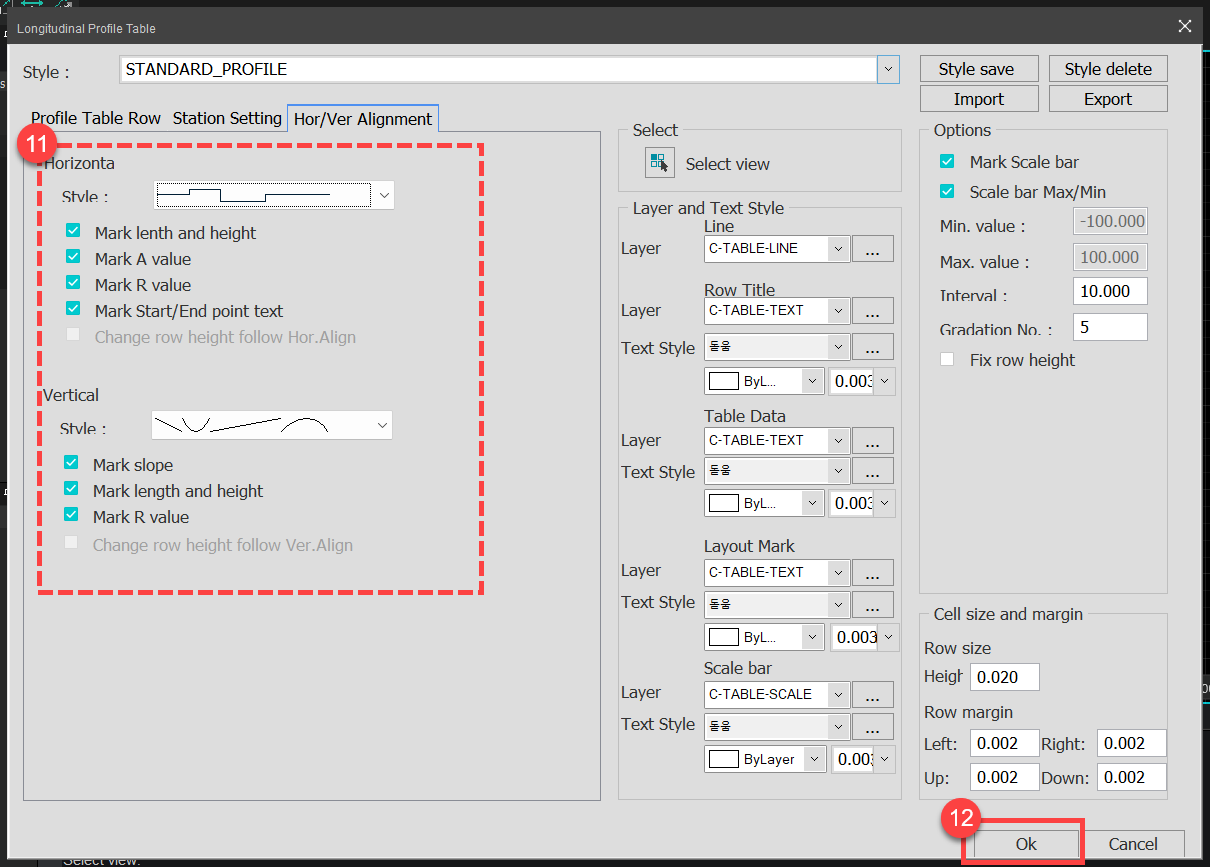The width and height of the screenshot is (1210, 867).
Task: Enable Fix row height
Action: (946, 359)
